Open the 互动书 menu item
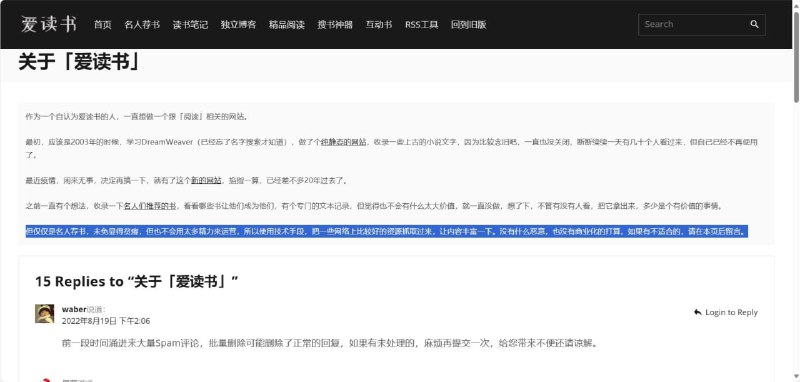Image resolution: width=800 pixels, height=382 pixels. tap(379, 24)
